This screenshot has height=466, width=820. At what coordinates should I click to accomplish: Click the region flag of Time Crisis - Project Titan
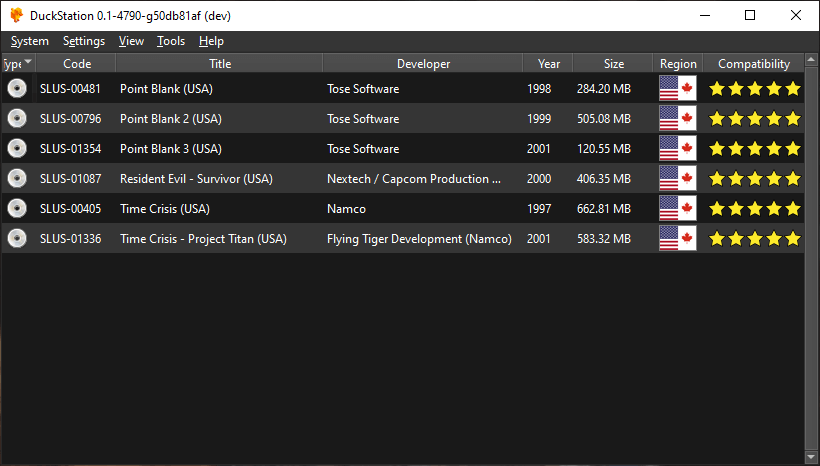pos(678,238)
